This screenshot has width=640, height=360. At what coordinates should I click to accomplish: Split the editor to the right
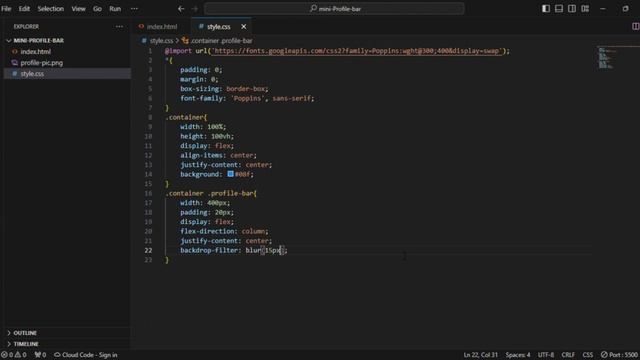(635, 27)
